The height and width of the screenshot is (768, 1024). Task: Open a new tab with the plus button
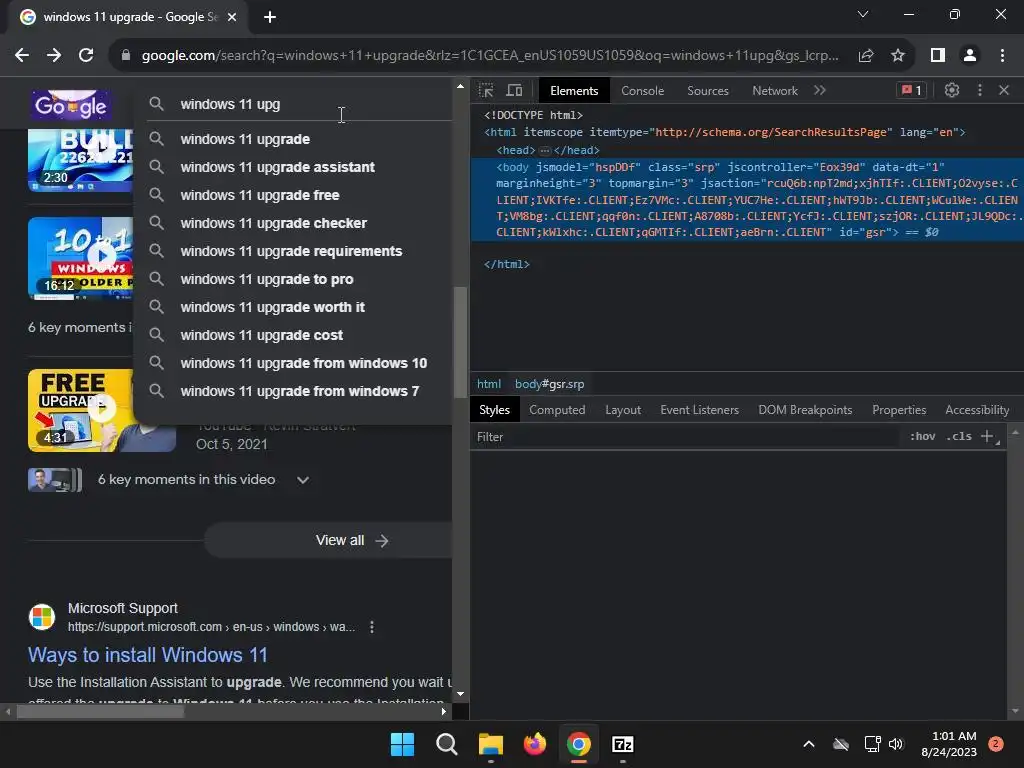point(270,17)
